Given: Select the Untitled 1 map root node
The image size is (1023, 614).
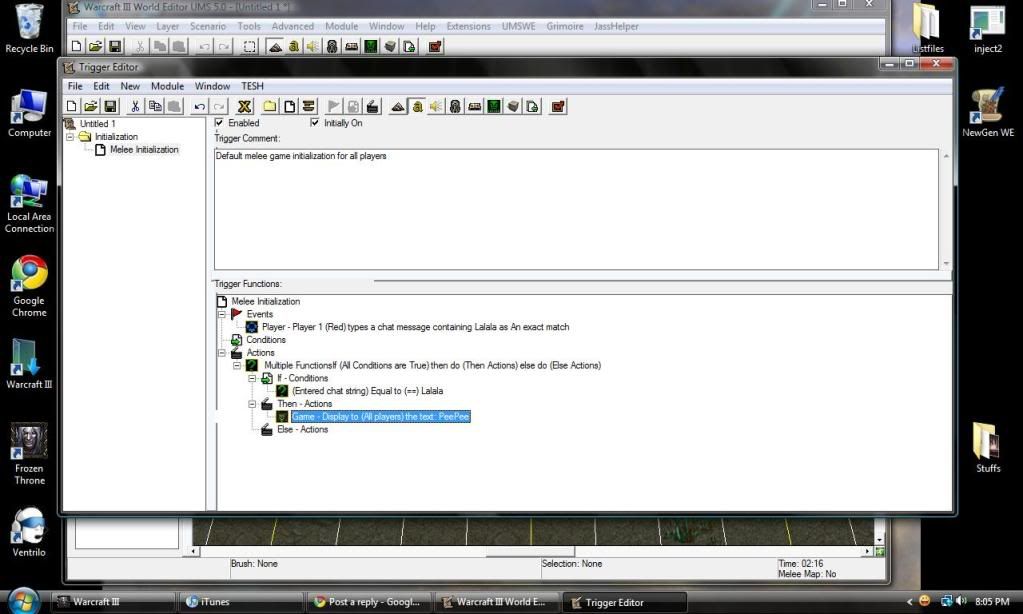Looking at the screenshot, I should coord(97,123).
